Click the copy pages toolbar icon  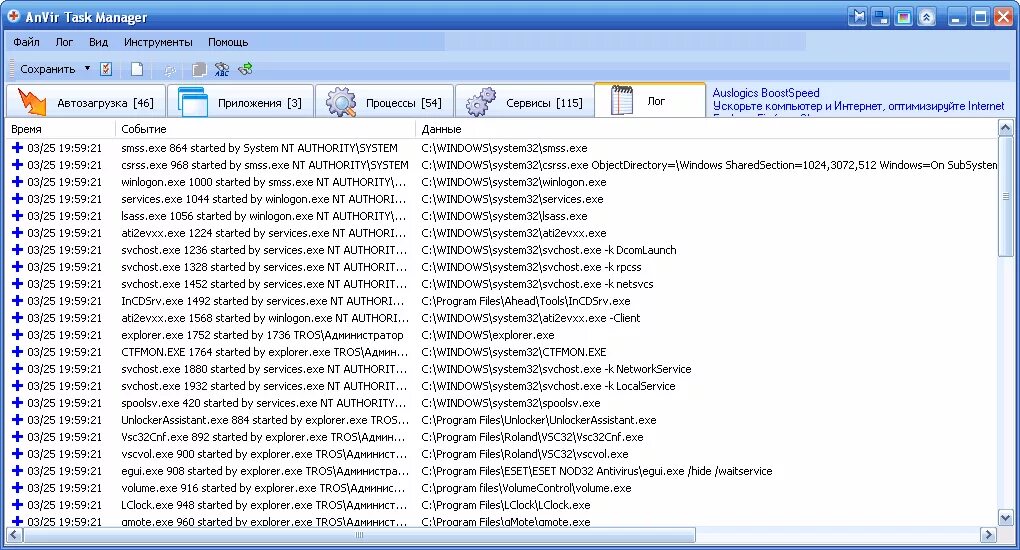click(x=199, y=69)
